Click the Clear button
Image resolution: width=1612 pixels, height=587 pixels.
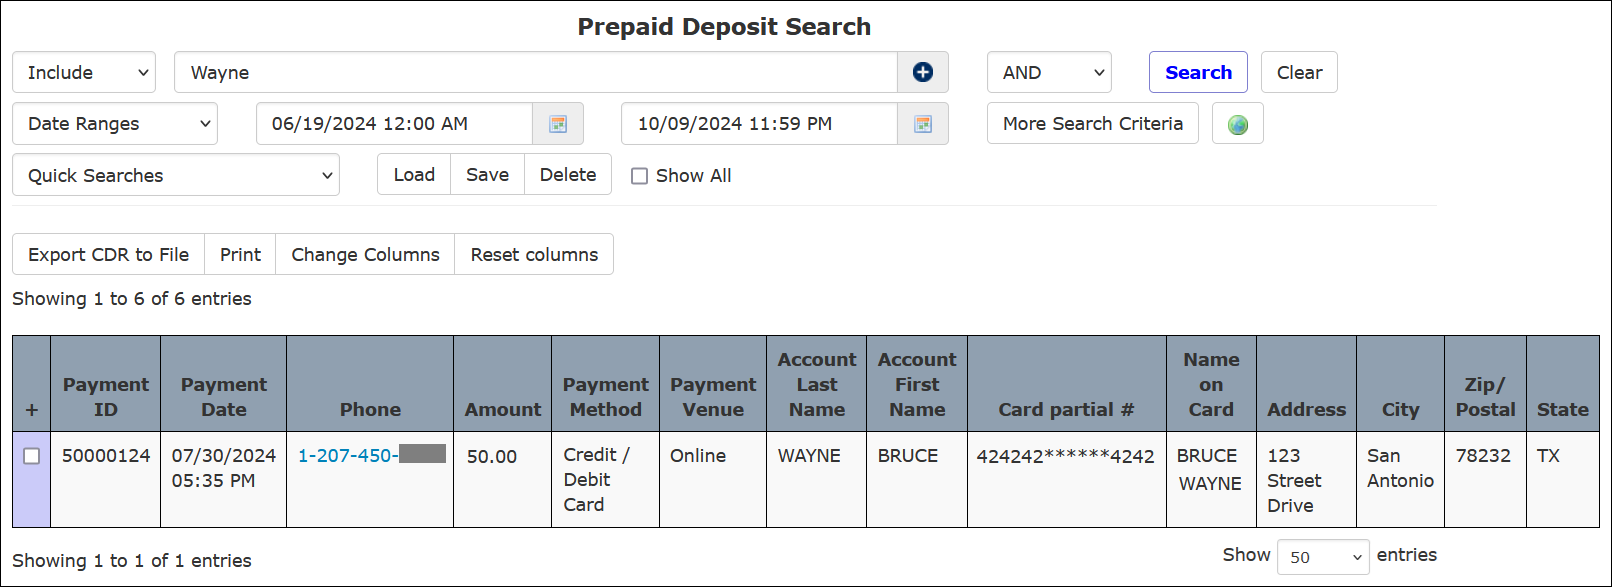[1299, 72]
